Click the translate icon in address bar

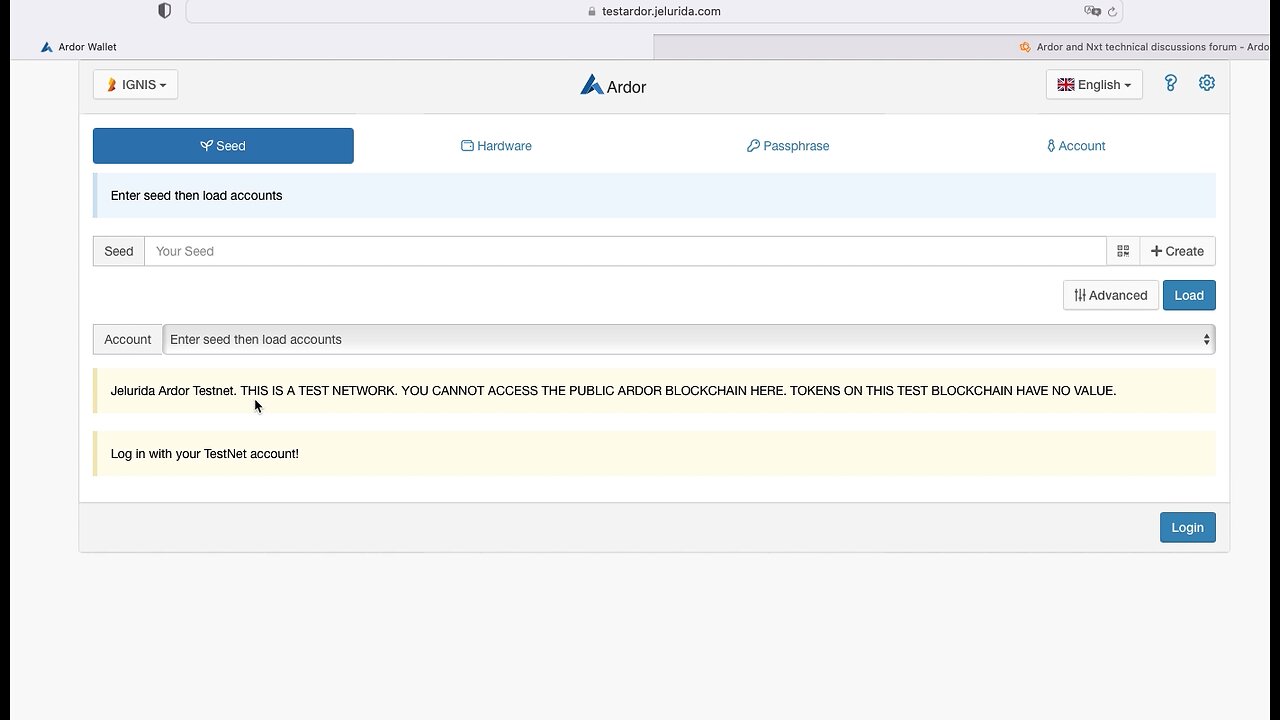(x=1092, y=11)
